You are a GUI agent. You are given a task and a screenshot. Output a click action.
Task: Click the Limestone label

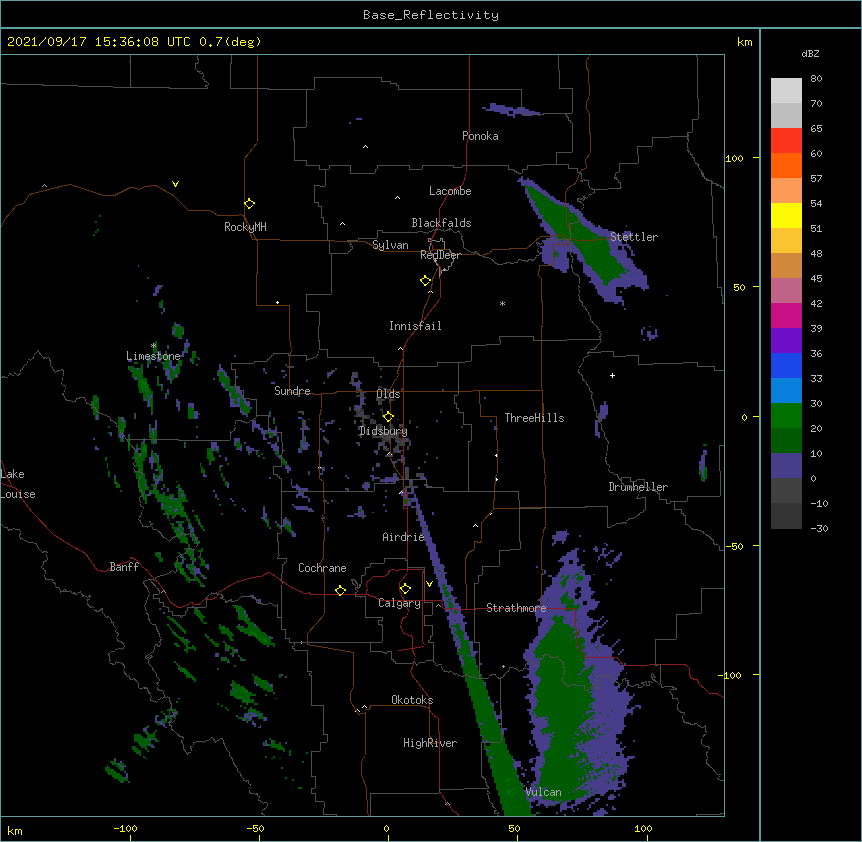tap(153, 356)
